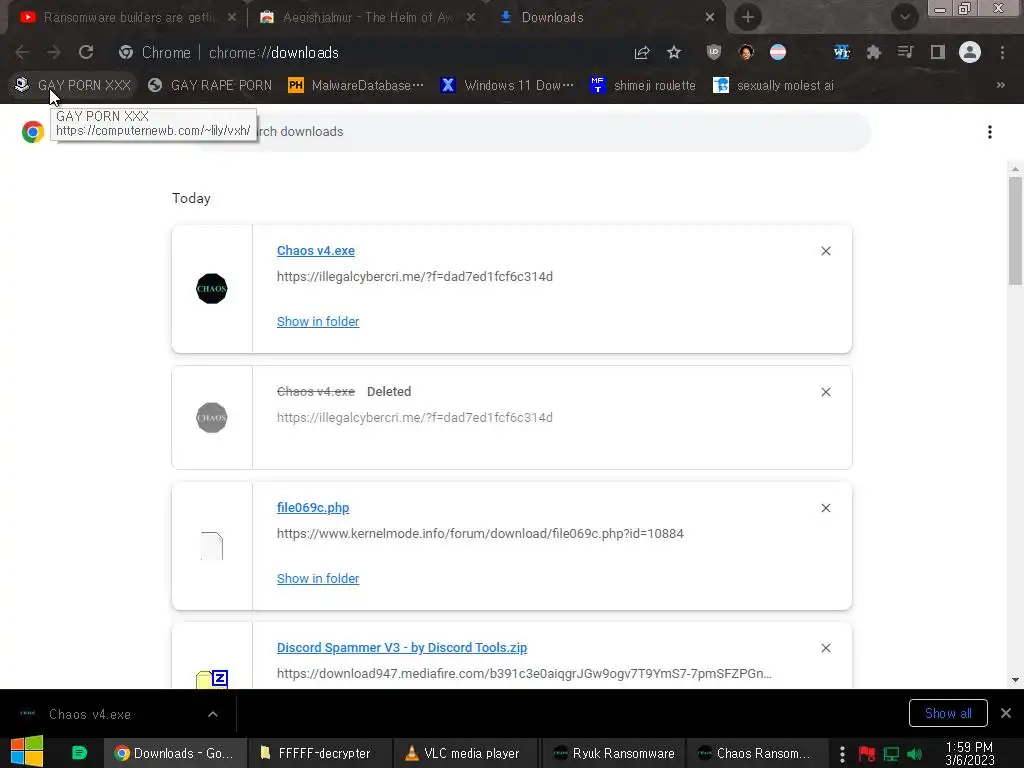This screenshot has height=768, width=1024.
Task: Remove Chaos v4.exe from the list
Action: (x=825, y=251)
